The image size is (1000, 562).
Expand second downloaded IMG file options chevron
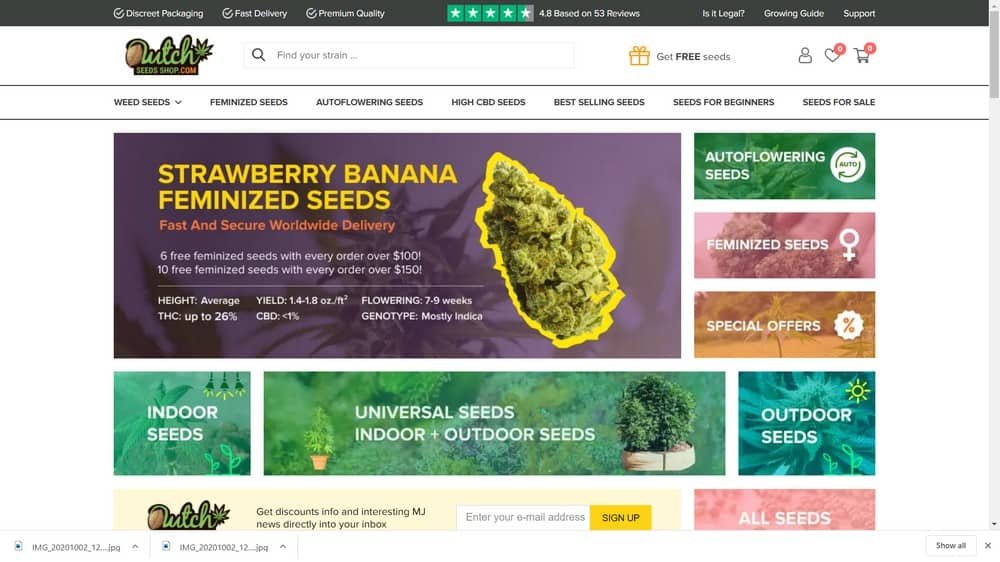coord(283,547)
